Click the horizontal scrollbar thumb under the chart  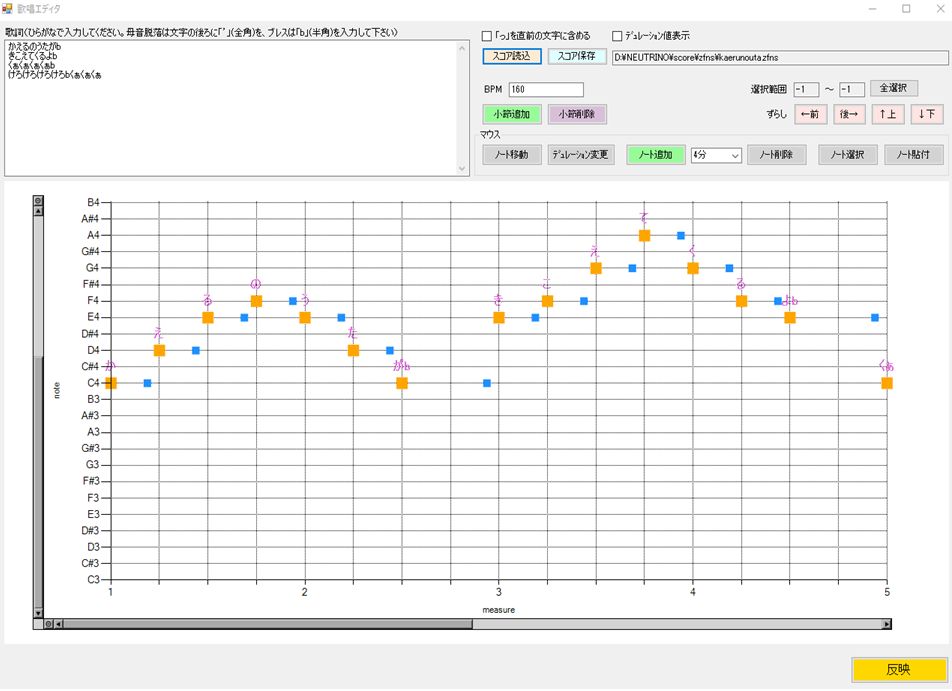click(265, 624)
